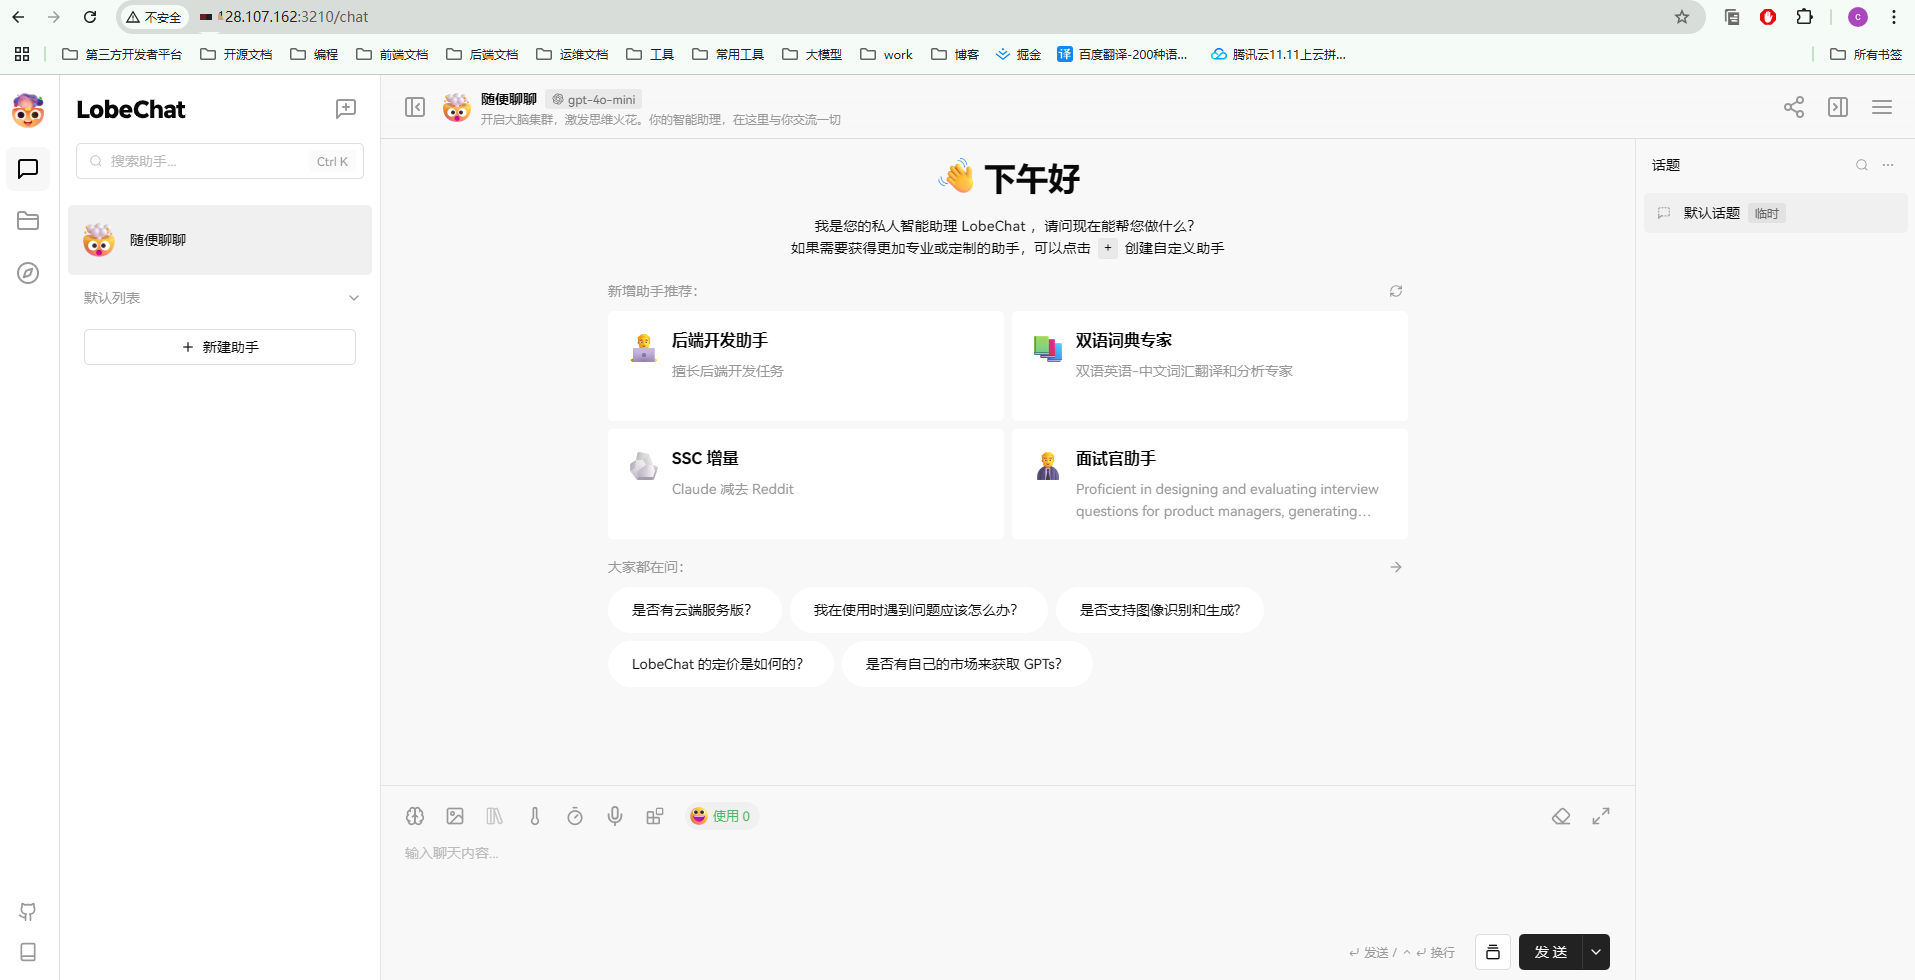Screen dimensions: 1915x980
Task: Open the temperature thermometer setting icon
Action: coord(535,816)
